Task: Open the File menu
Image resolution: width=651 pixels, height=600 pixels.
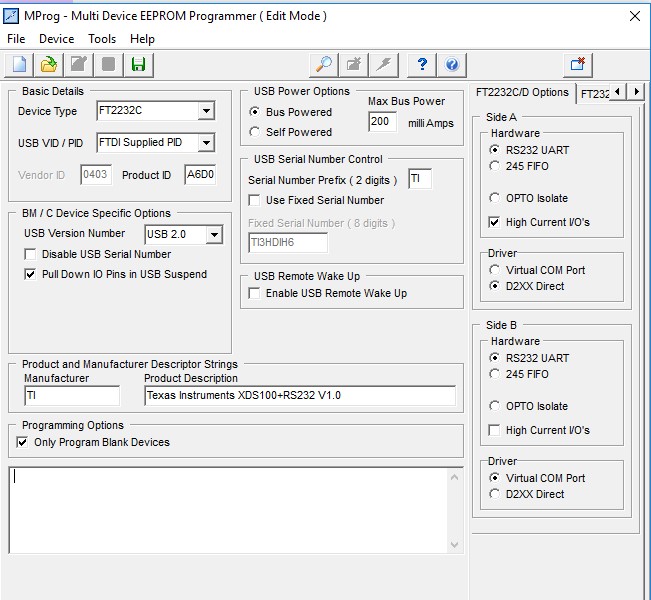Action: [16, 39]
